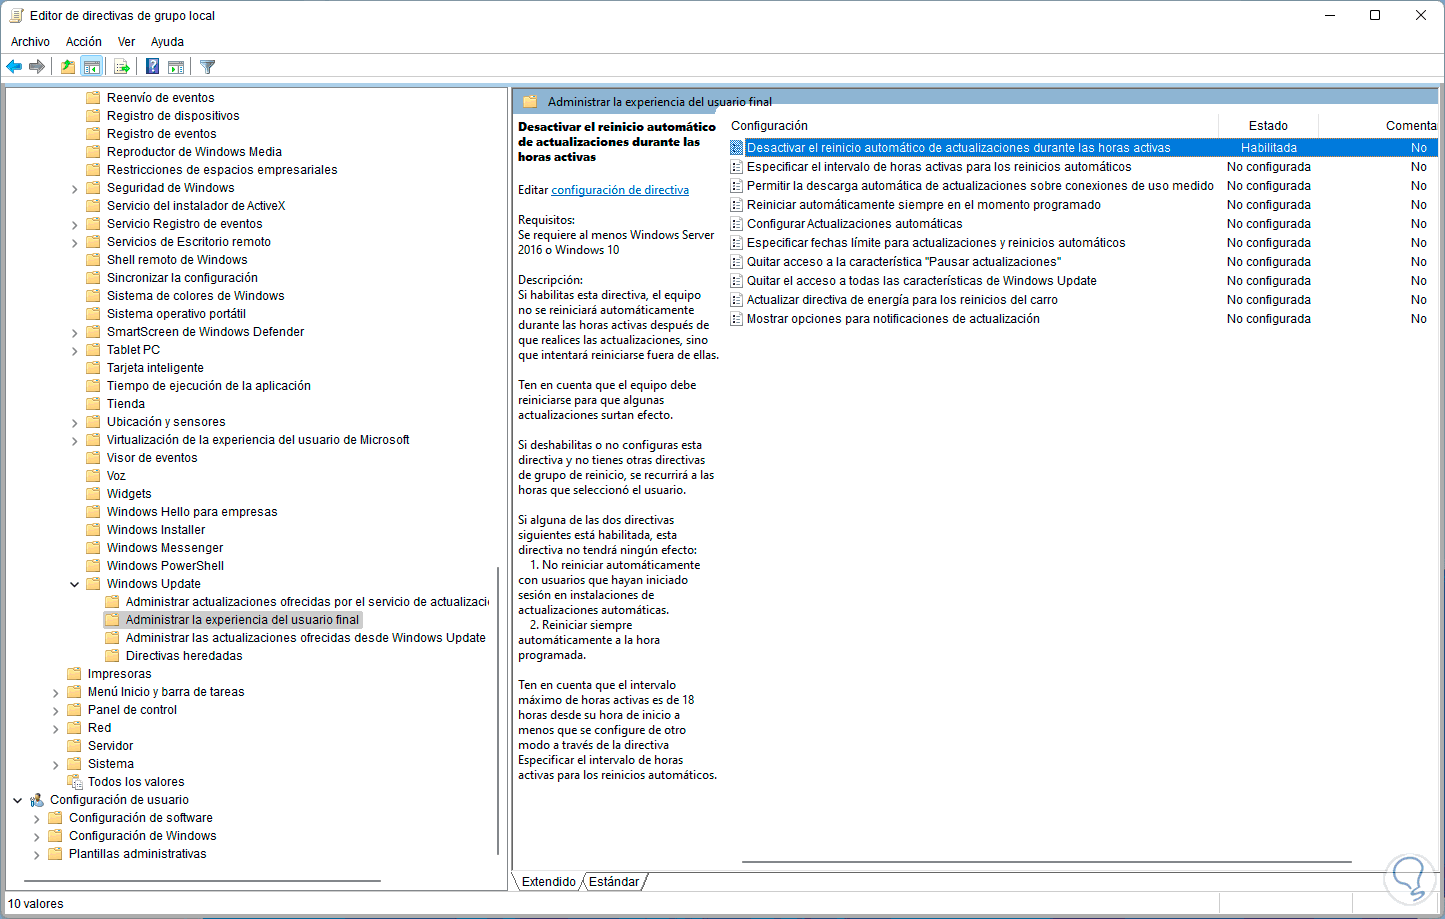Go up one level with folder arrow icon
Image resolution: width=1445 pixels, height=919 pixels.
click(x=67, y=67)
